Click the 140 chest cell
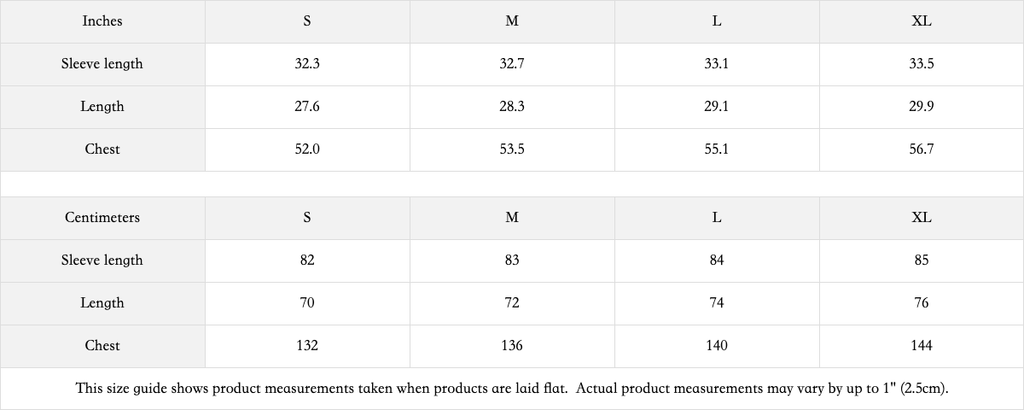This screenshot has width=1024, height=410. click(x=717, y=347)
